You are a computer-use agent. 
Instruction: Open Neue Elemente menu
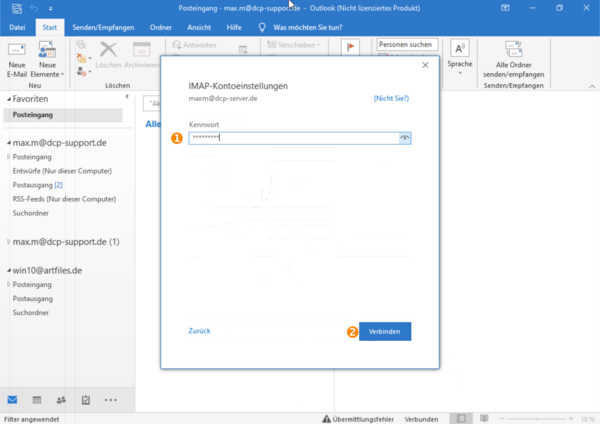pyautogui.click(x=47, y=60)
